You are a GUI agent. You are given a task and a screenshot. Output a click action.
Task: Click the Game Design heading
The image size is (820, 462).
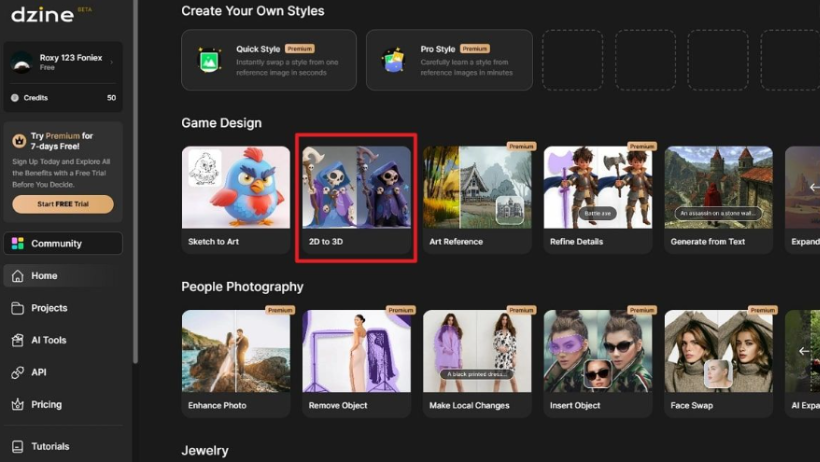click(x=221, y=123)
